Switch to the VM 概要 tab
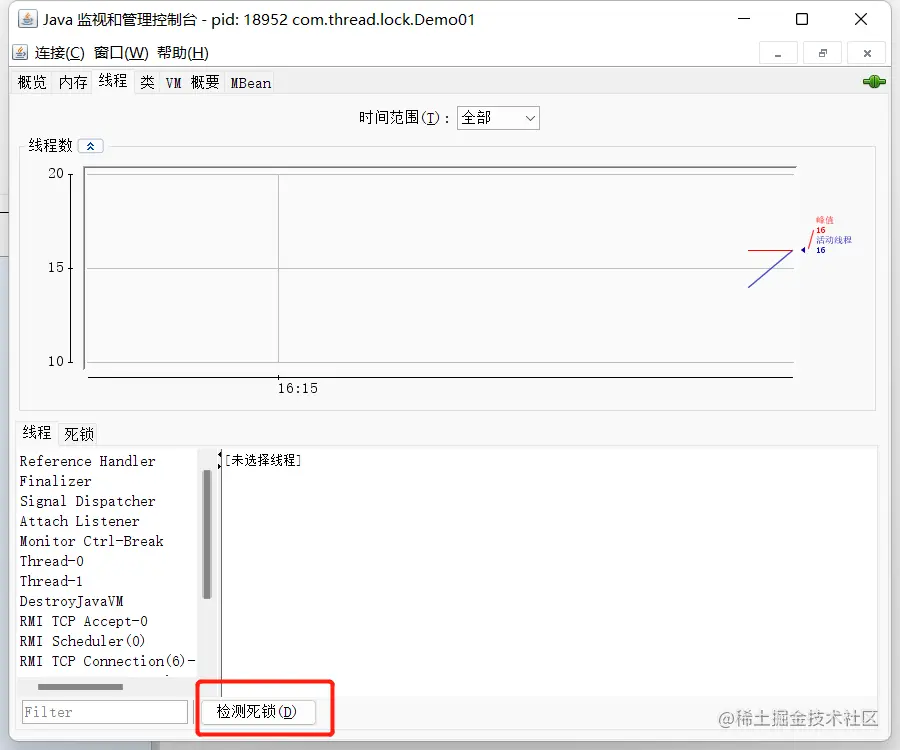The height and width of the screenshot is (750, 900). (x=192, y=83)
